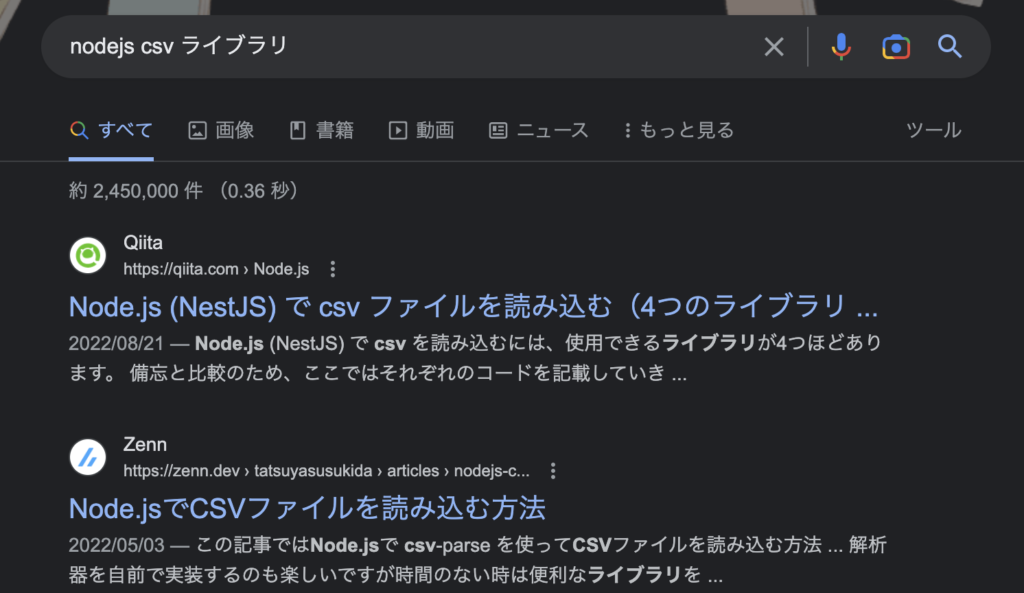Screen dimensions: 1024x593
Task: Switch to the 書籍 tab
Action: point(321,131)
